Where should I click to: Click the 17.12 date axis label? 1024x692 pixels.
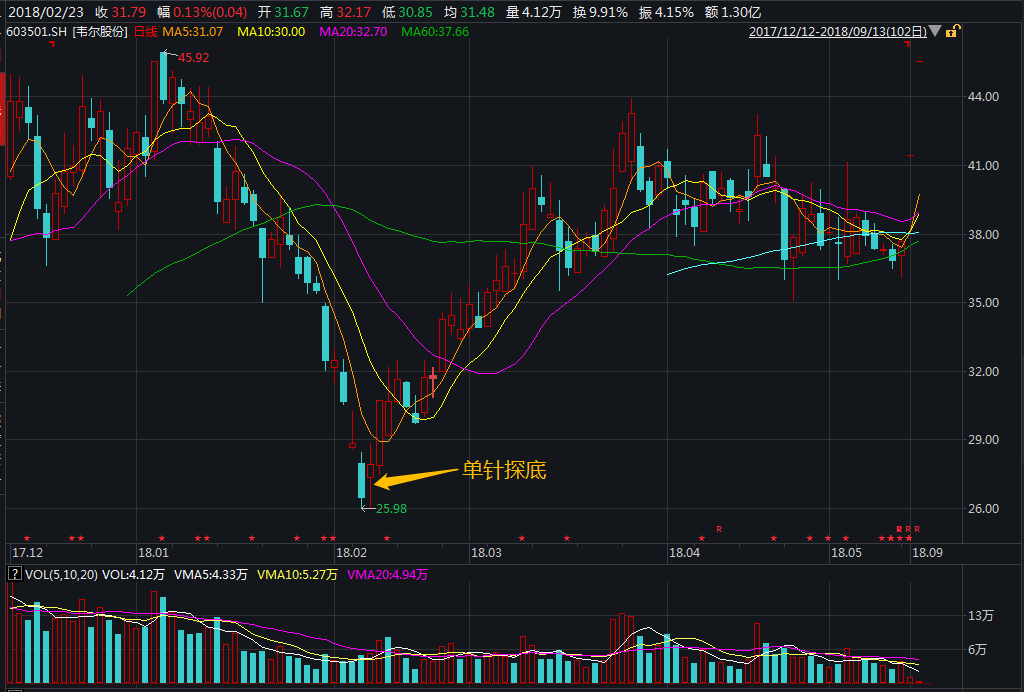pos(27,553)
